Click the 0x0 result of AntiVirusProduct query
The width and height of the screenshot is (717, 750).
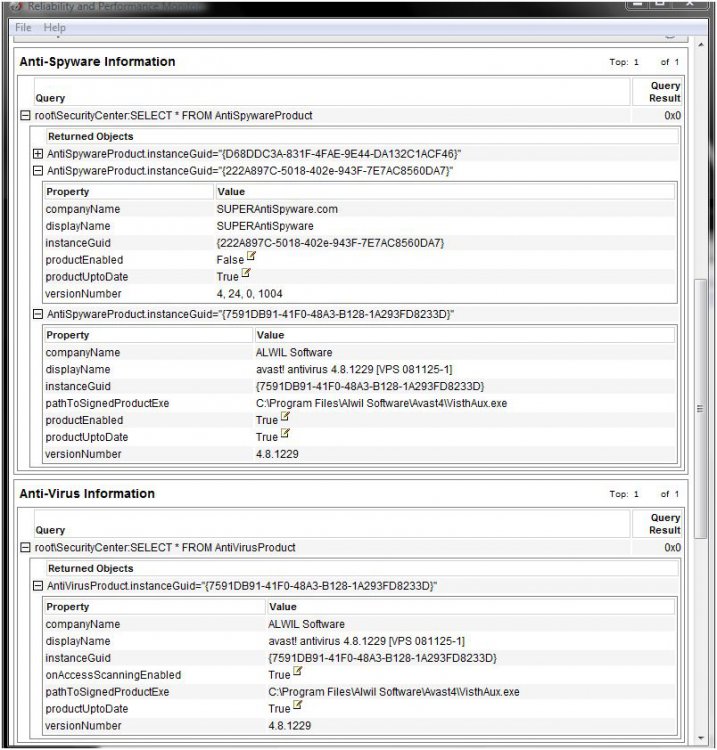(x=672, y=548)
